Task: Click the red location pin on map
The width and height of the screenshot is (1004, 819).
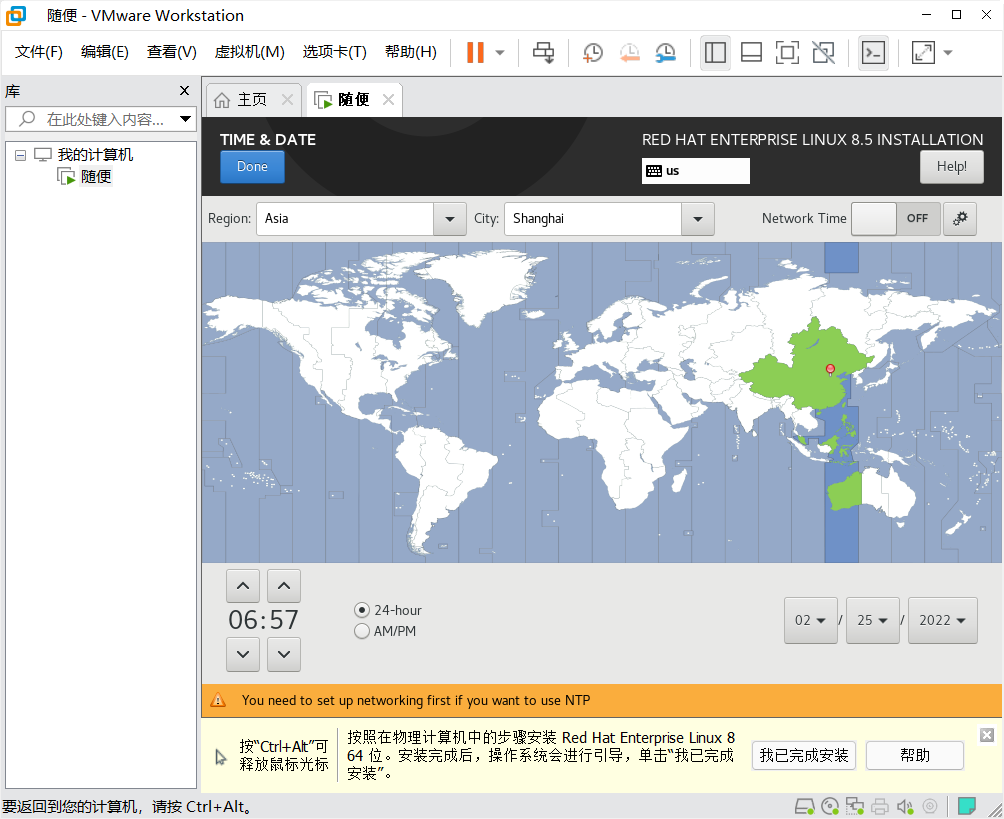Action: pos(830,369)
